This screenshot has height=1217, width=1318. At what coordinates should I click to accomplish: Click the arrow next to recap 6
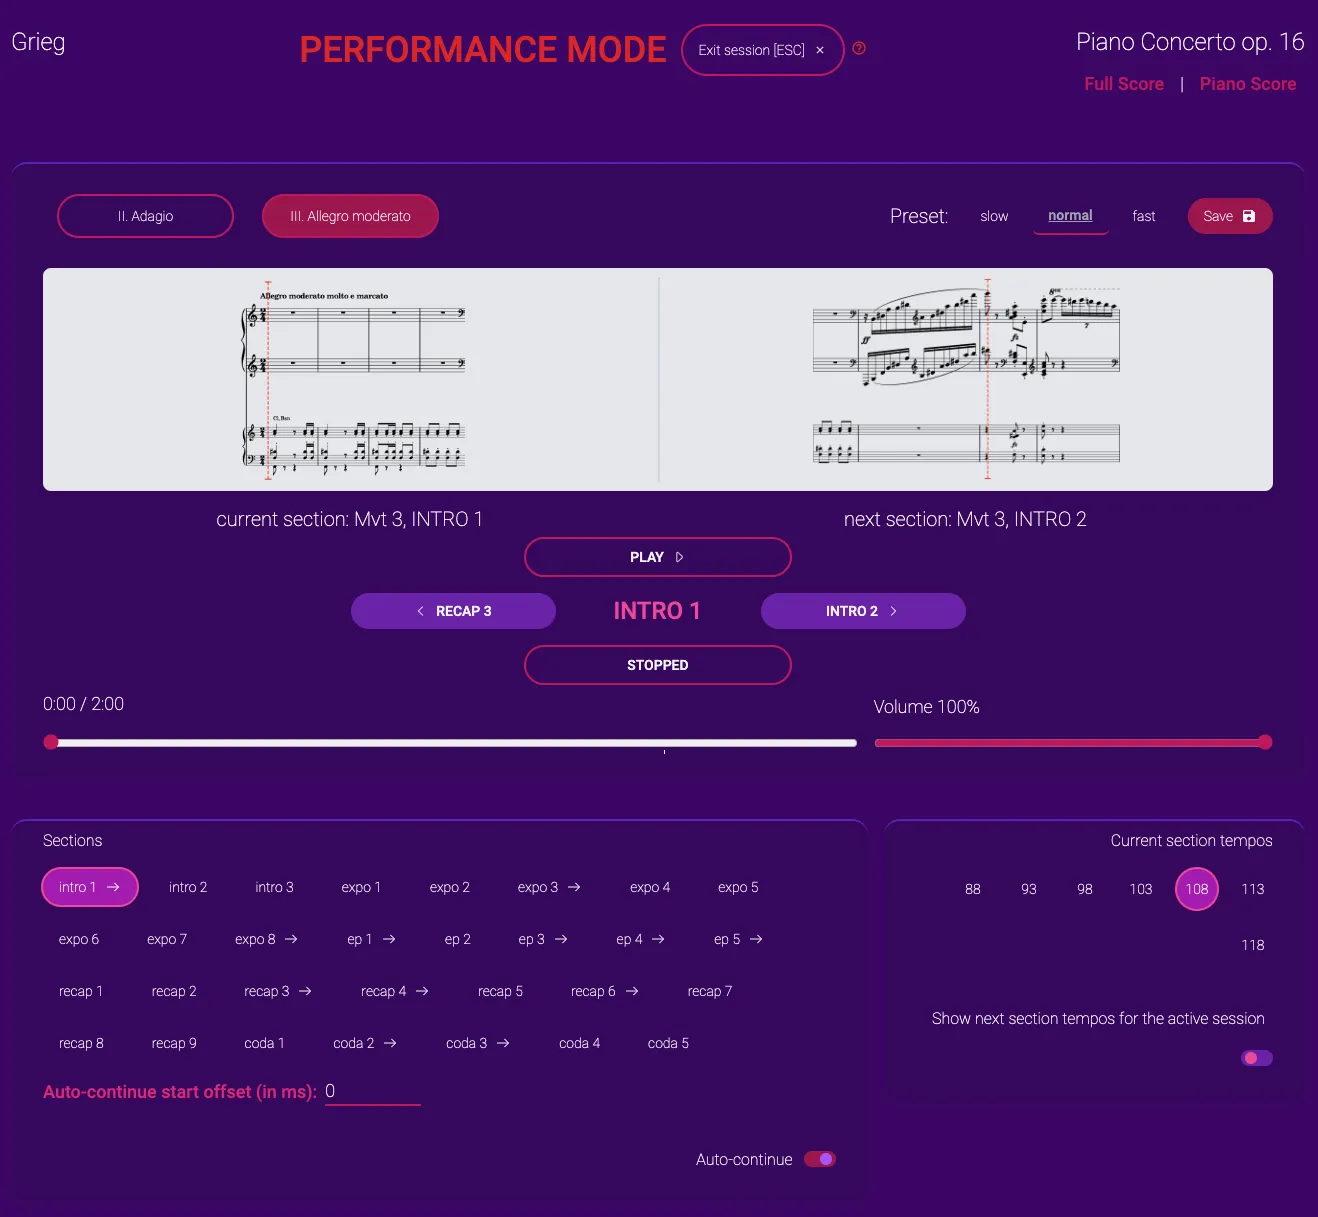tap(632, 991)
